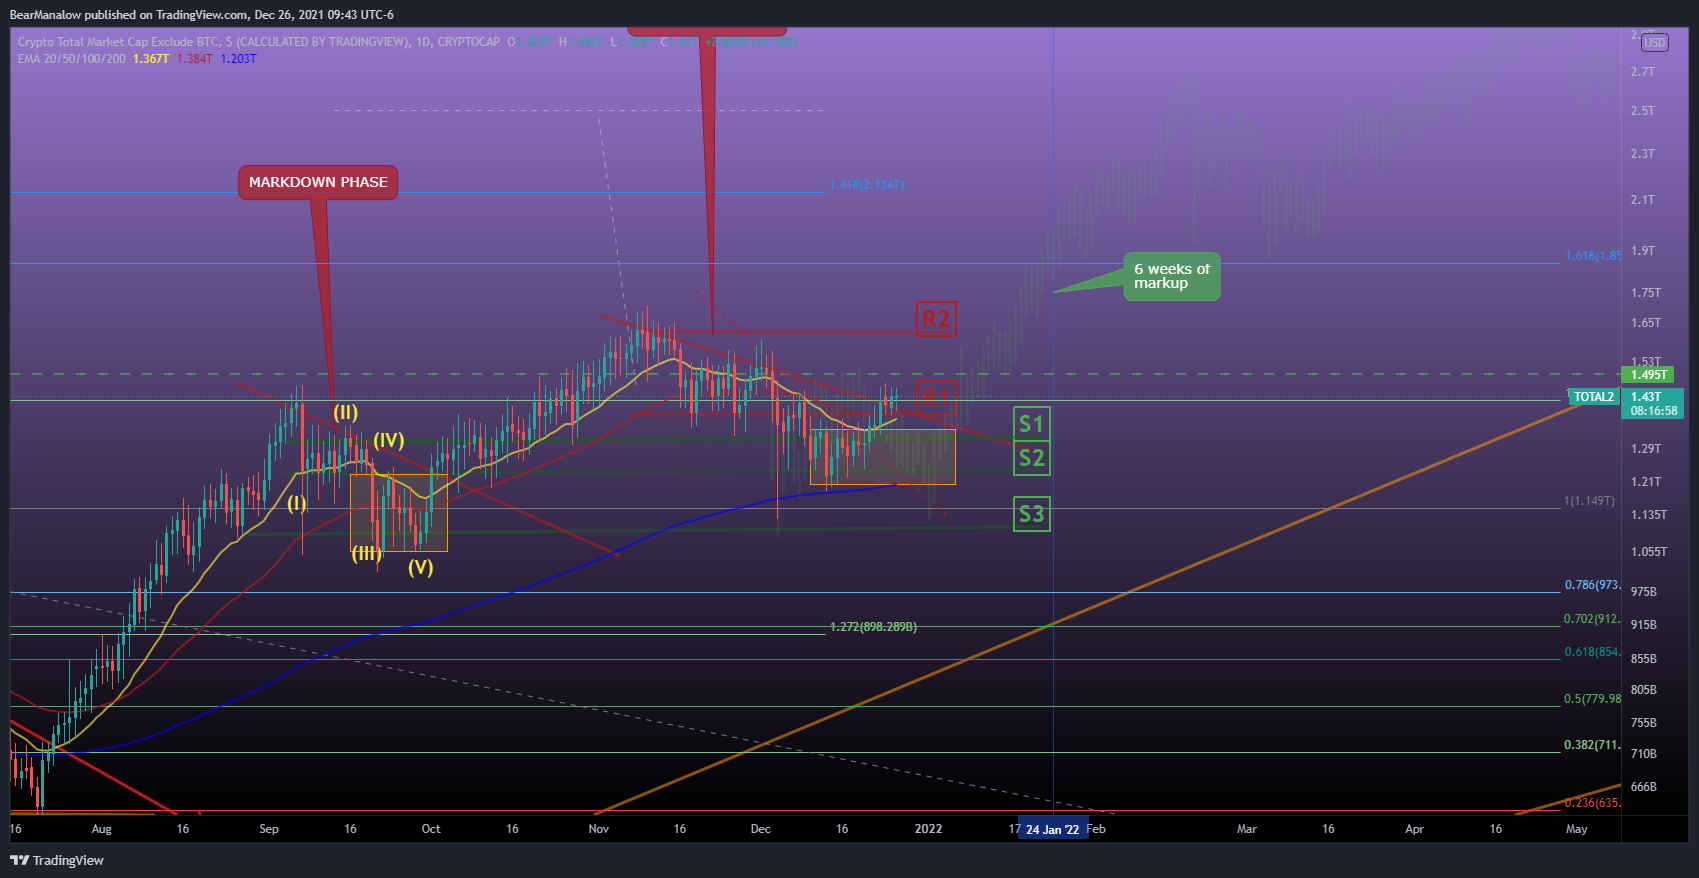The width and height of the screenshot is (1699, 878).
Task: Select the (IV) Elliott wave label
Action: tap(389, 439)
